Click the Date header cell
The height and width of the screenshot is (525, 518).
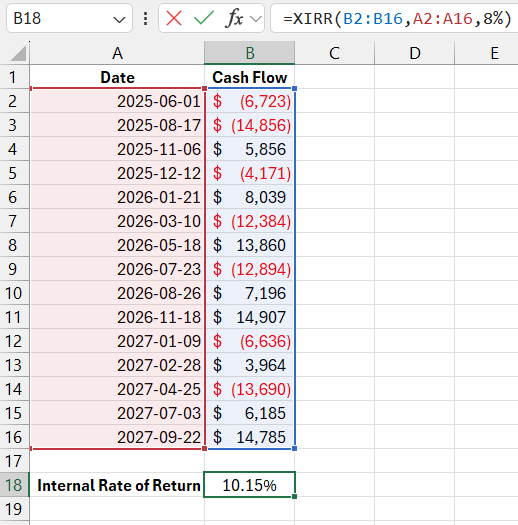coord(117,77)
